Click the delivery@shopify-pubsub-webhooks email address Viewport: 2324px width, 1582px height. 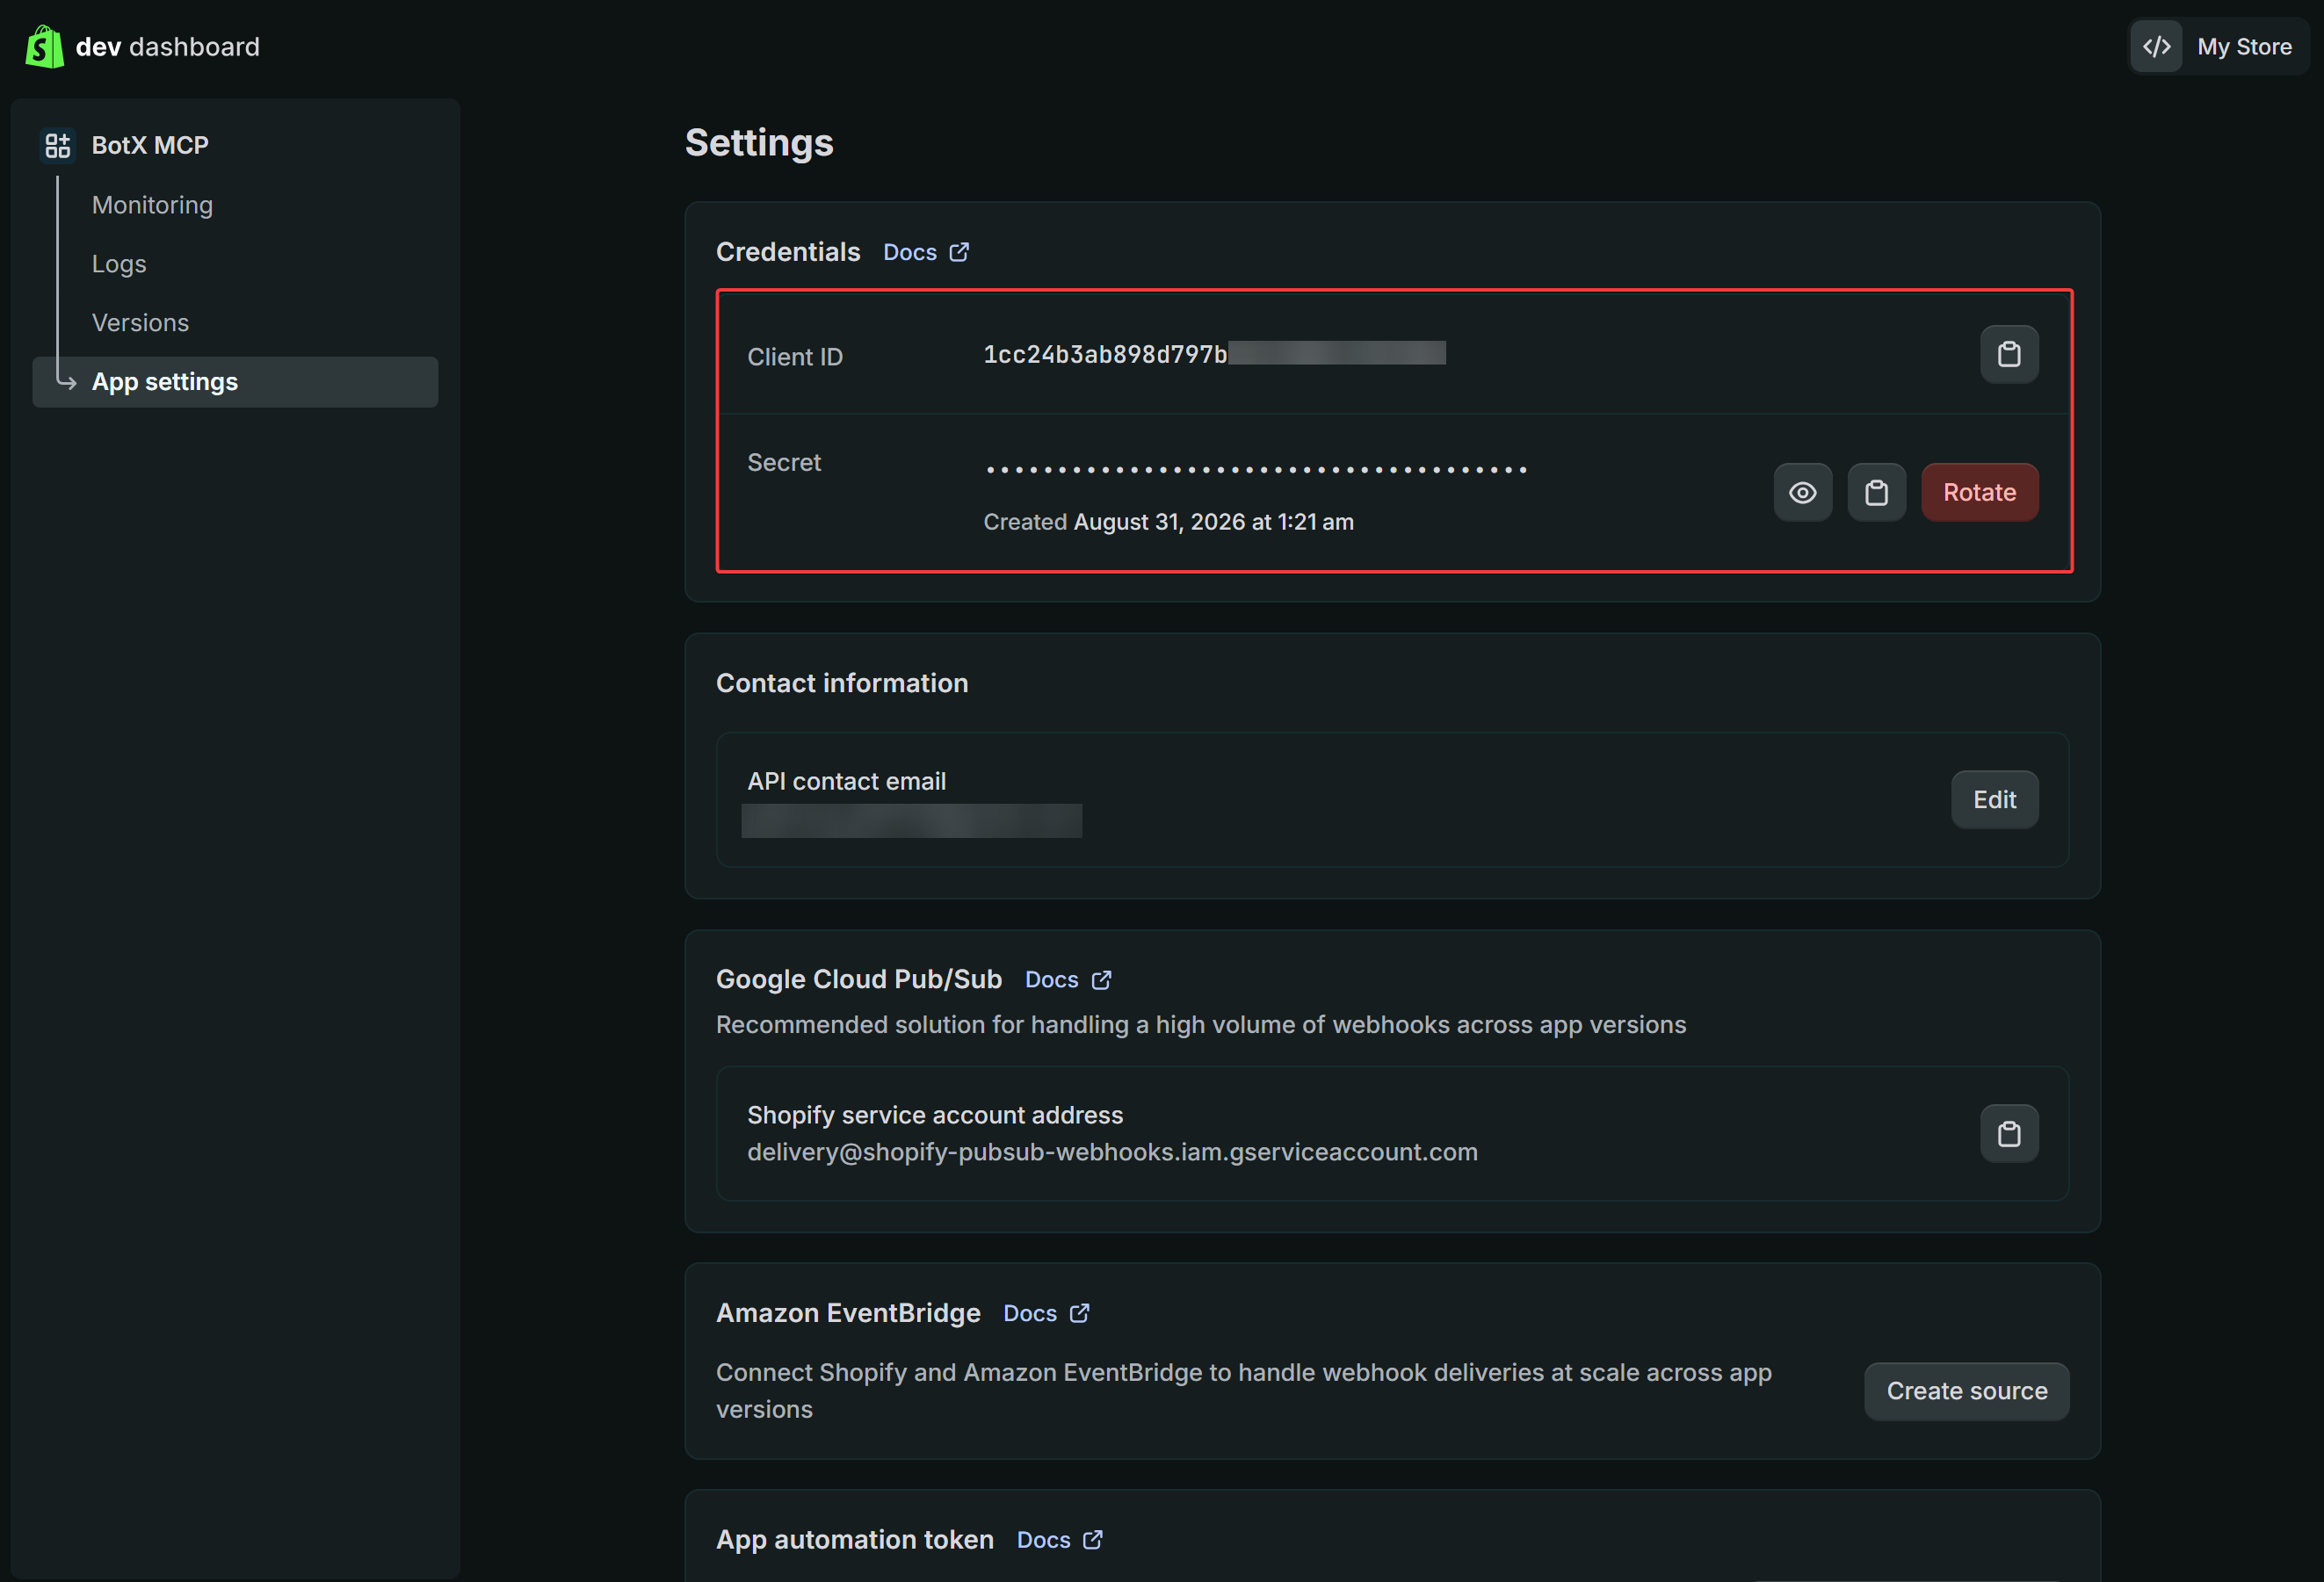(1112, 1152)
